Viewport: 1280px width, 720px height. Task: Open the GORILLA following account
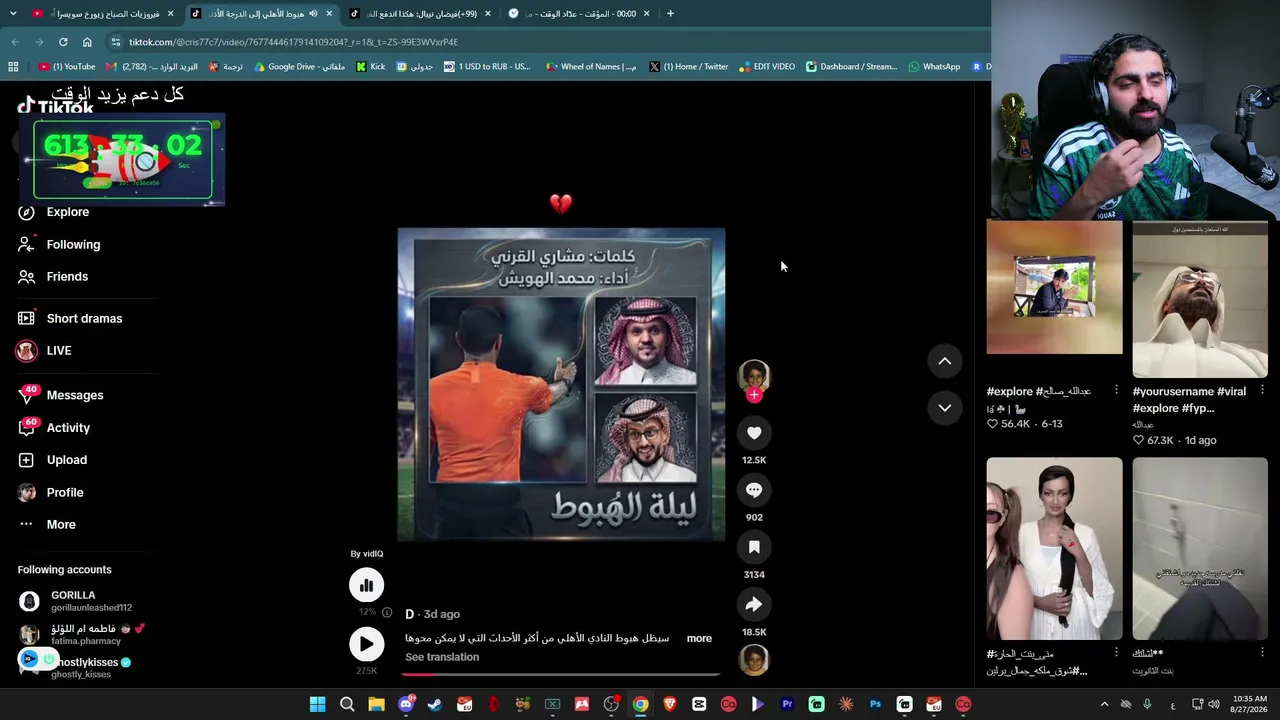tap(87, 601)
